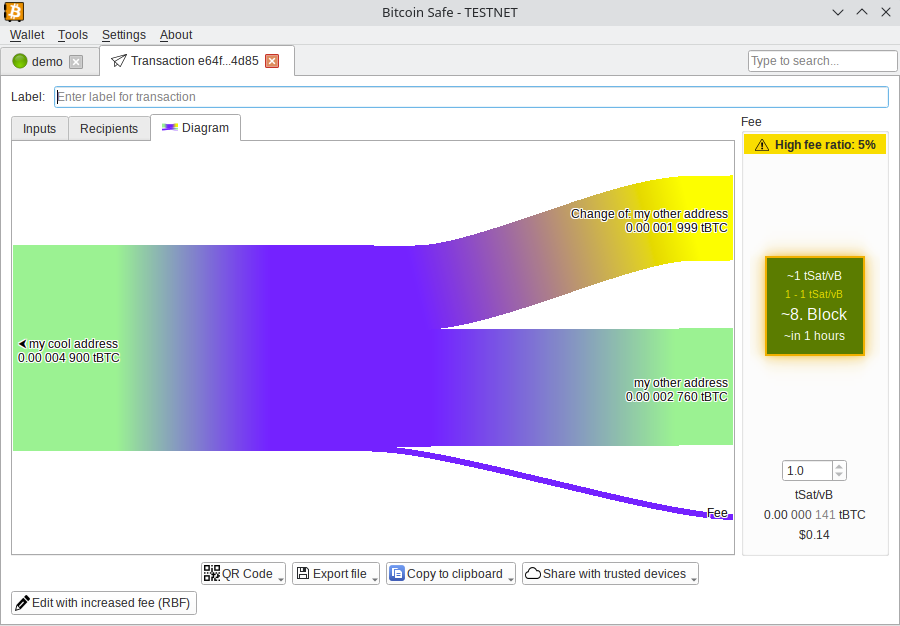Click Copy to clipboard button
The width and height of the screenshot is (900, 626).
tap(451, 573)
